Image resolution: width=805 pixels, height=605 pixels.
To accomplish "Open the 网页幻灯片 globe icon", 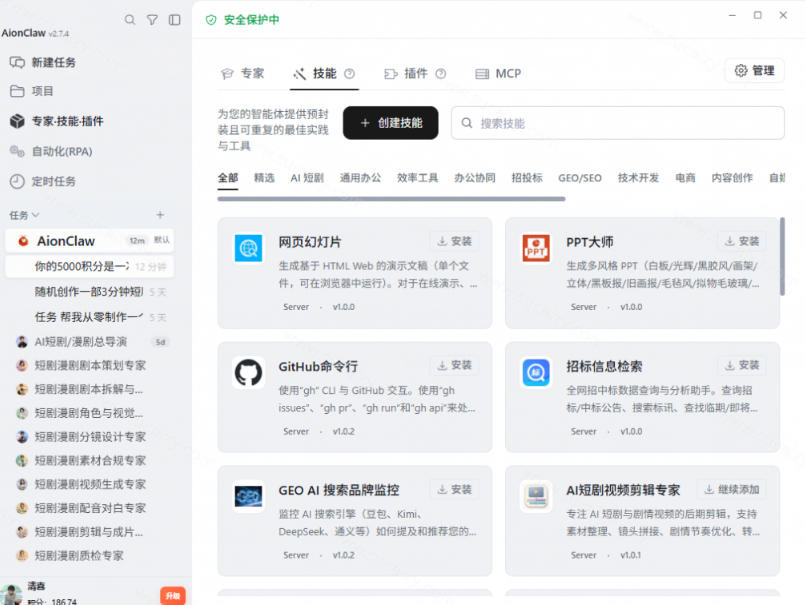I will 248,248.
